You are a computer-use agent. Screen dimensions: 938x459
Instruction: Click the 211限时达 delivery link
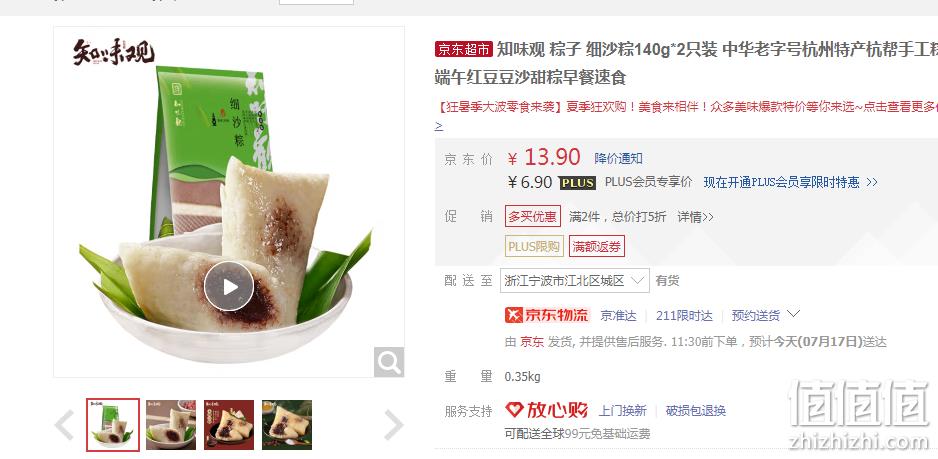(x=684, y=315)
